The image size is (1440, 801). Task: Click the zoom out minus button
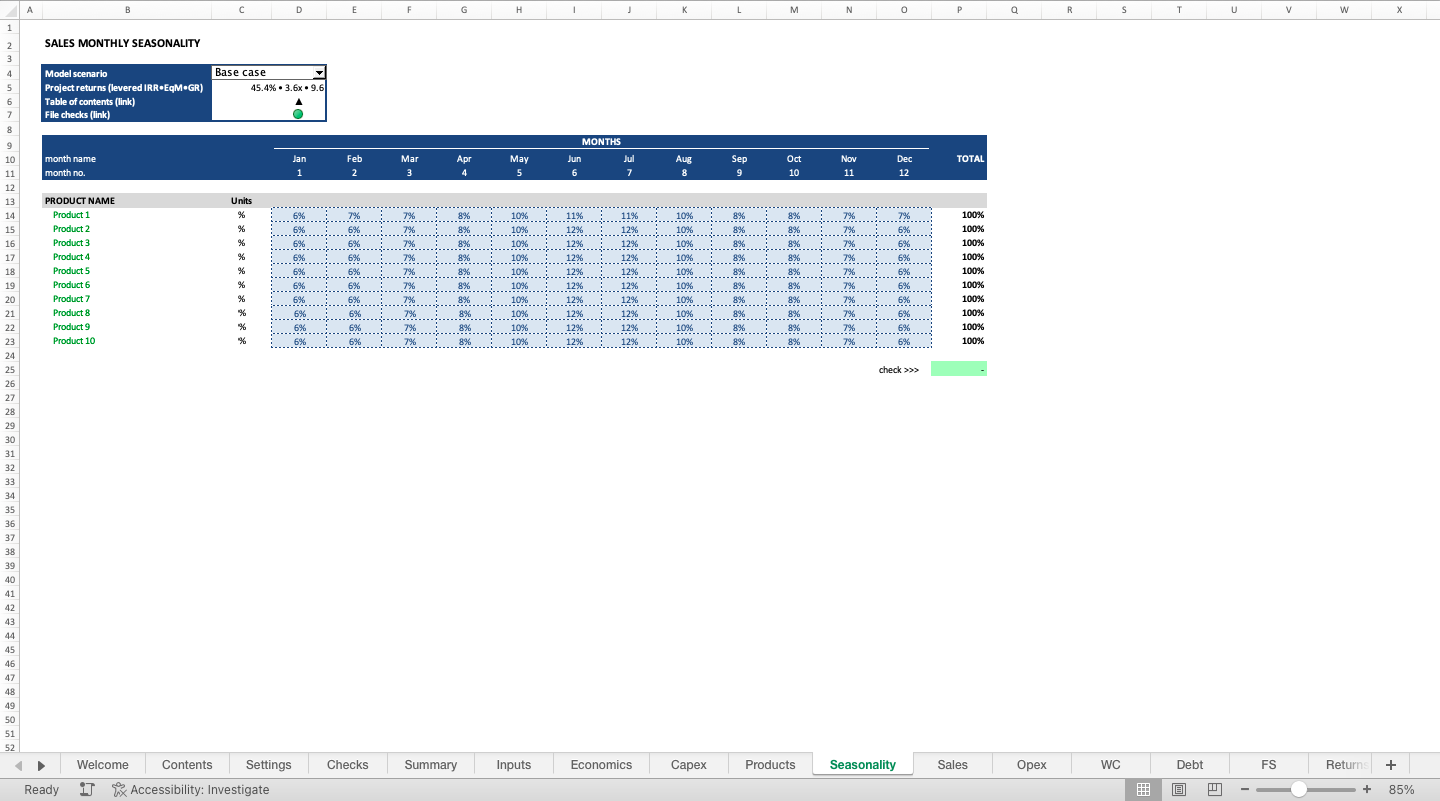(x=1245, y=789)
